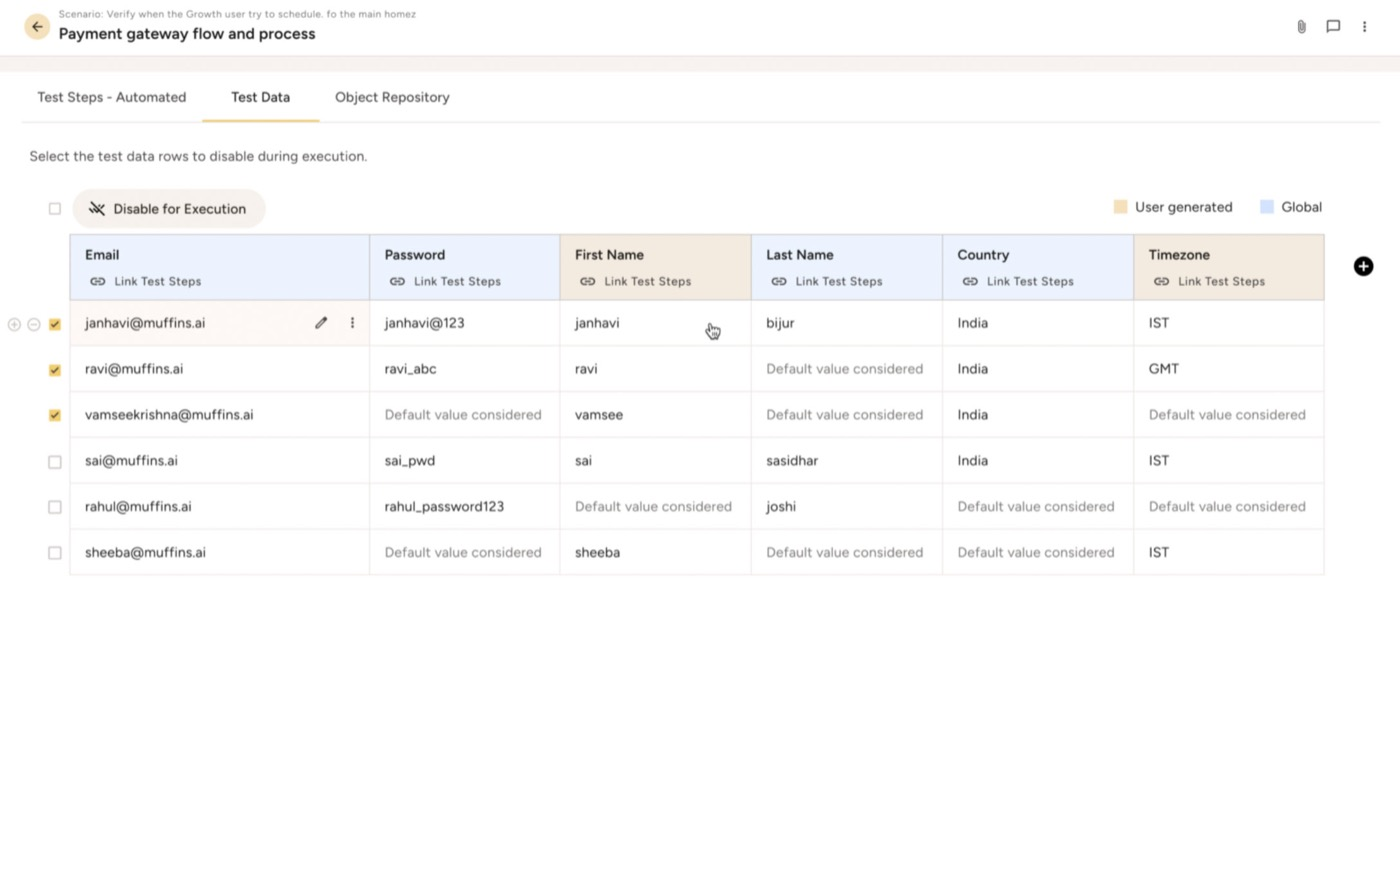The height and width of the screenshot is (873, 1400).
Task: Click Link Test Steps under First Name
Action: click(x=647, y=282)
